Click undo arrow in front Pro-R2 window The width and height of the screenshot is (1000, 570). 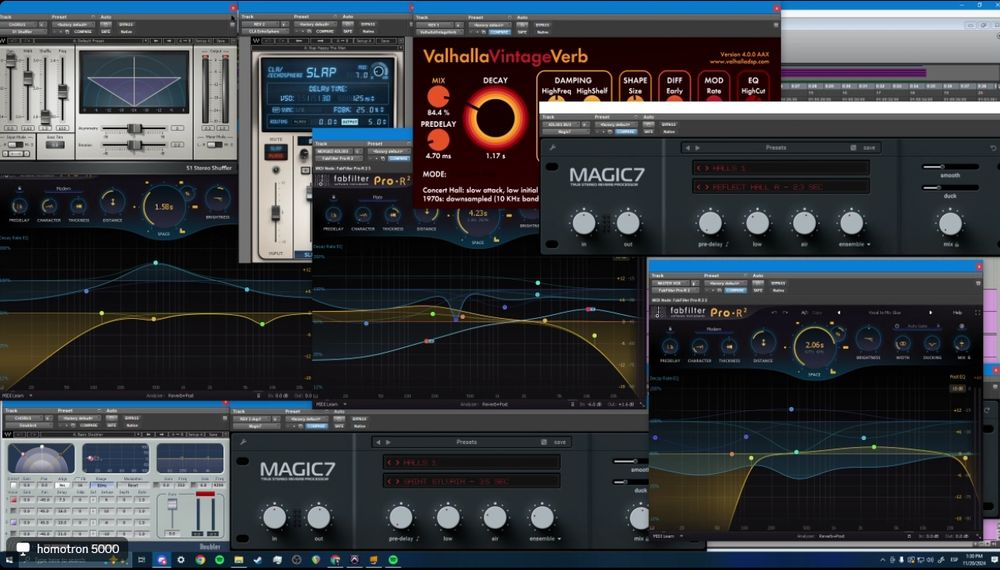pyautogui.click(x=774, y=312)
